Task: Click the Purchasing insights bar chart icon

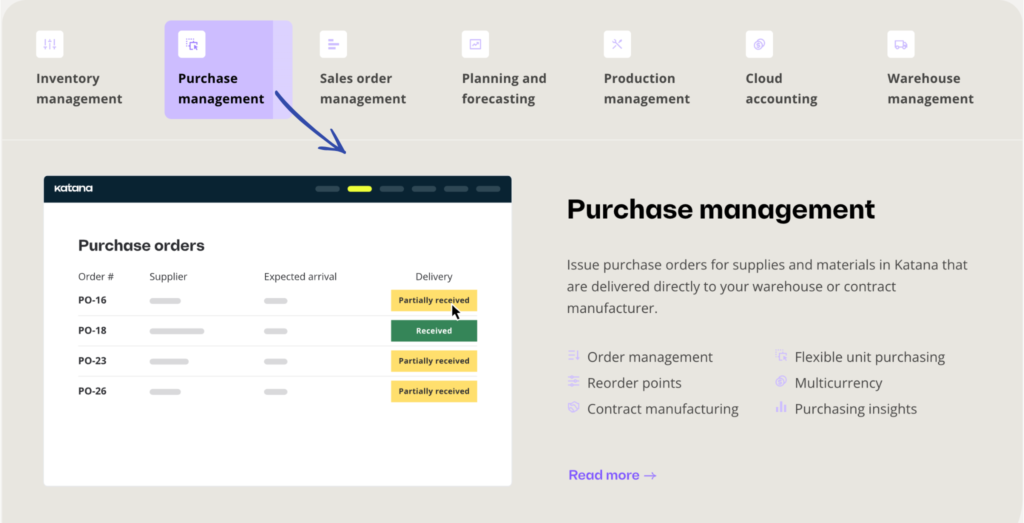Action: click(x=781, y=407)
